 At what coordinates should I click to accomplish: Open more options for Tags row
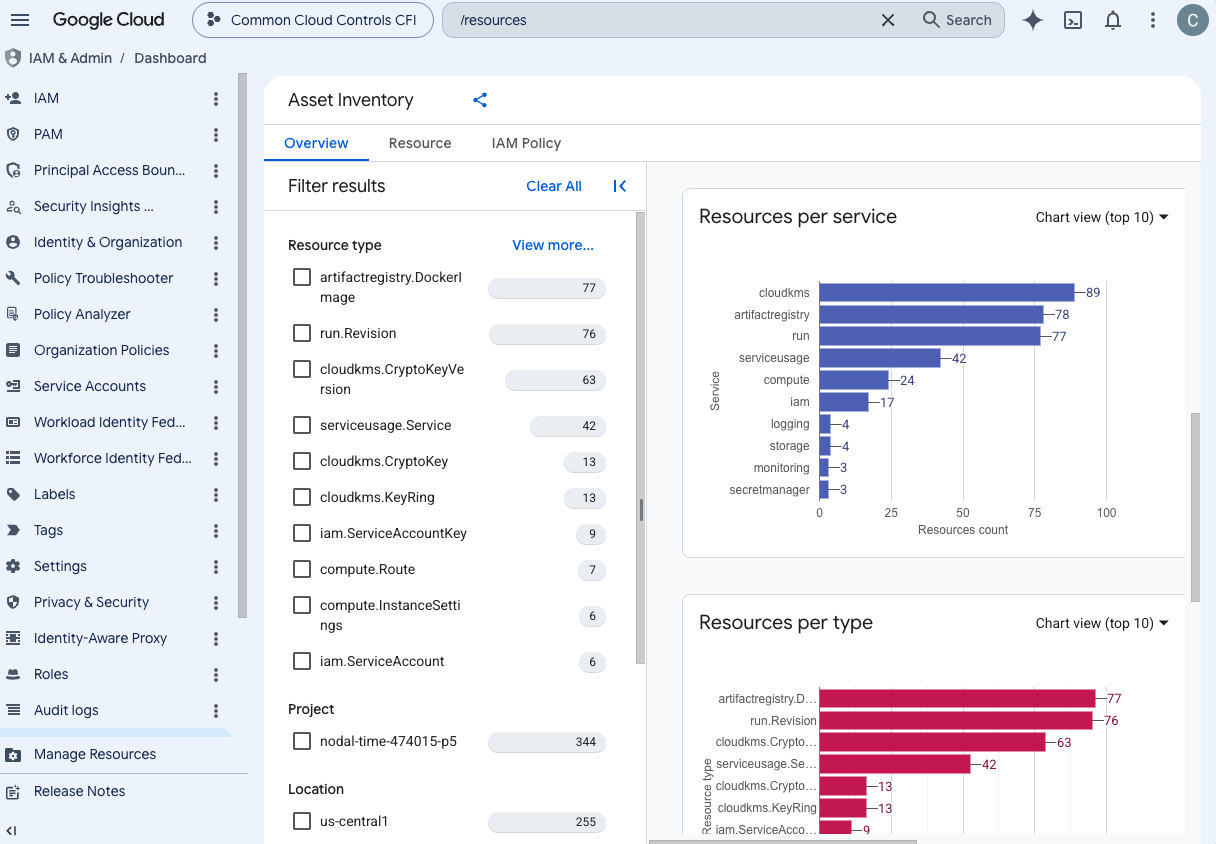click(x=216, y=530)
